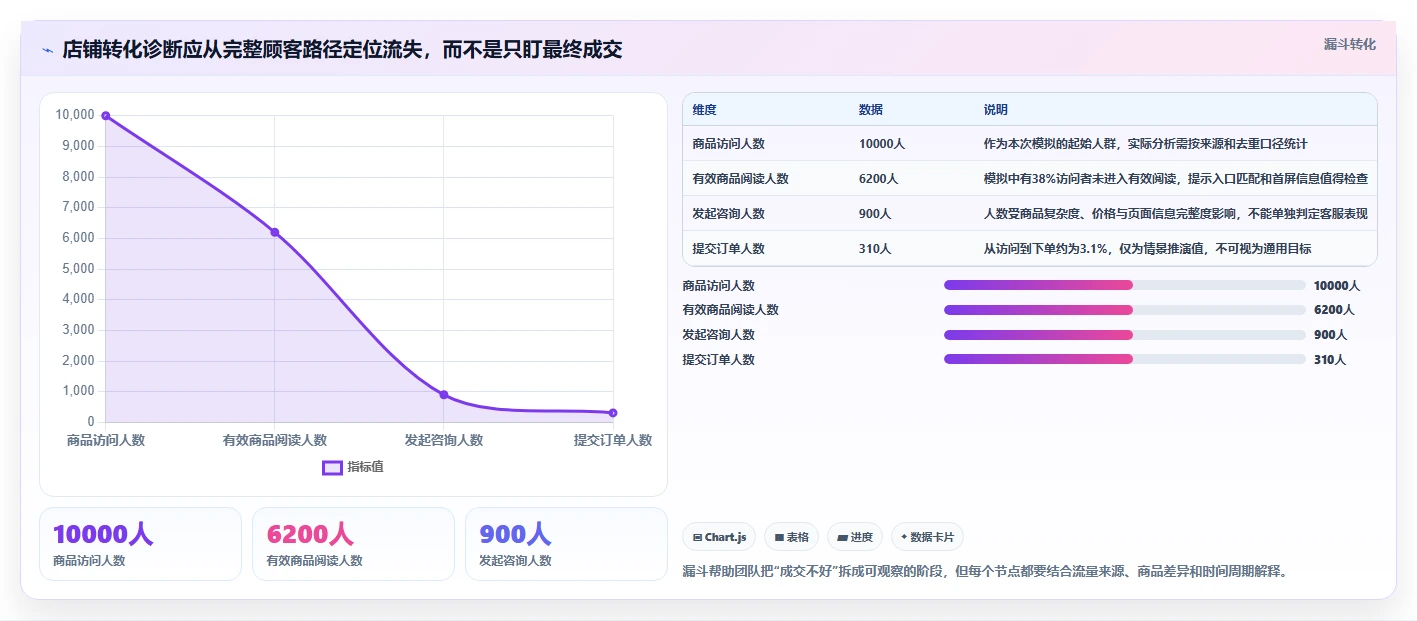1417x621 pixels.
Task: Click the 5,000 y-axis tick label
Action: point(78,268)
